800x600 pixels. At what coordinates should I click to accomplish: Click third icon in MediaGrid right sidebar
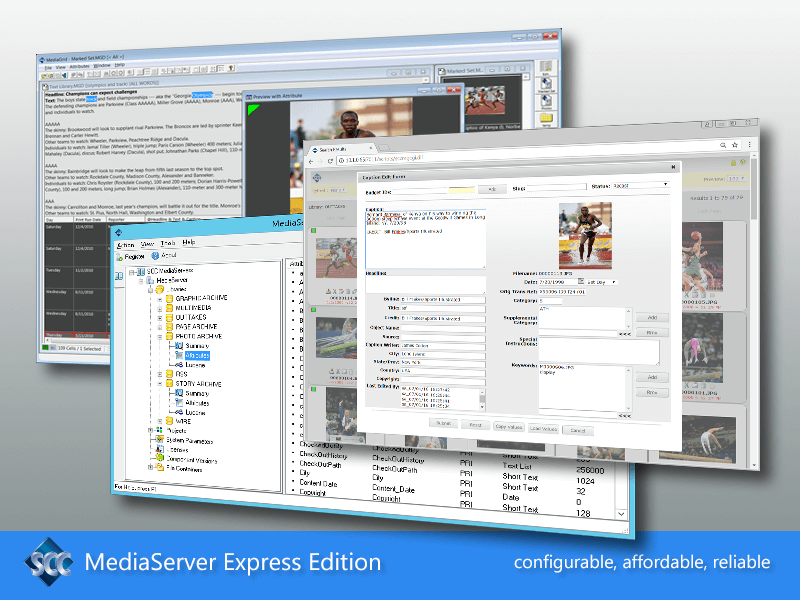(x=546, y=102)
